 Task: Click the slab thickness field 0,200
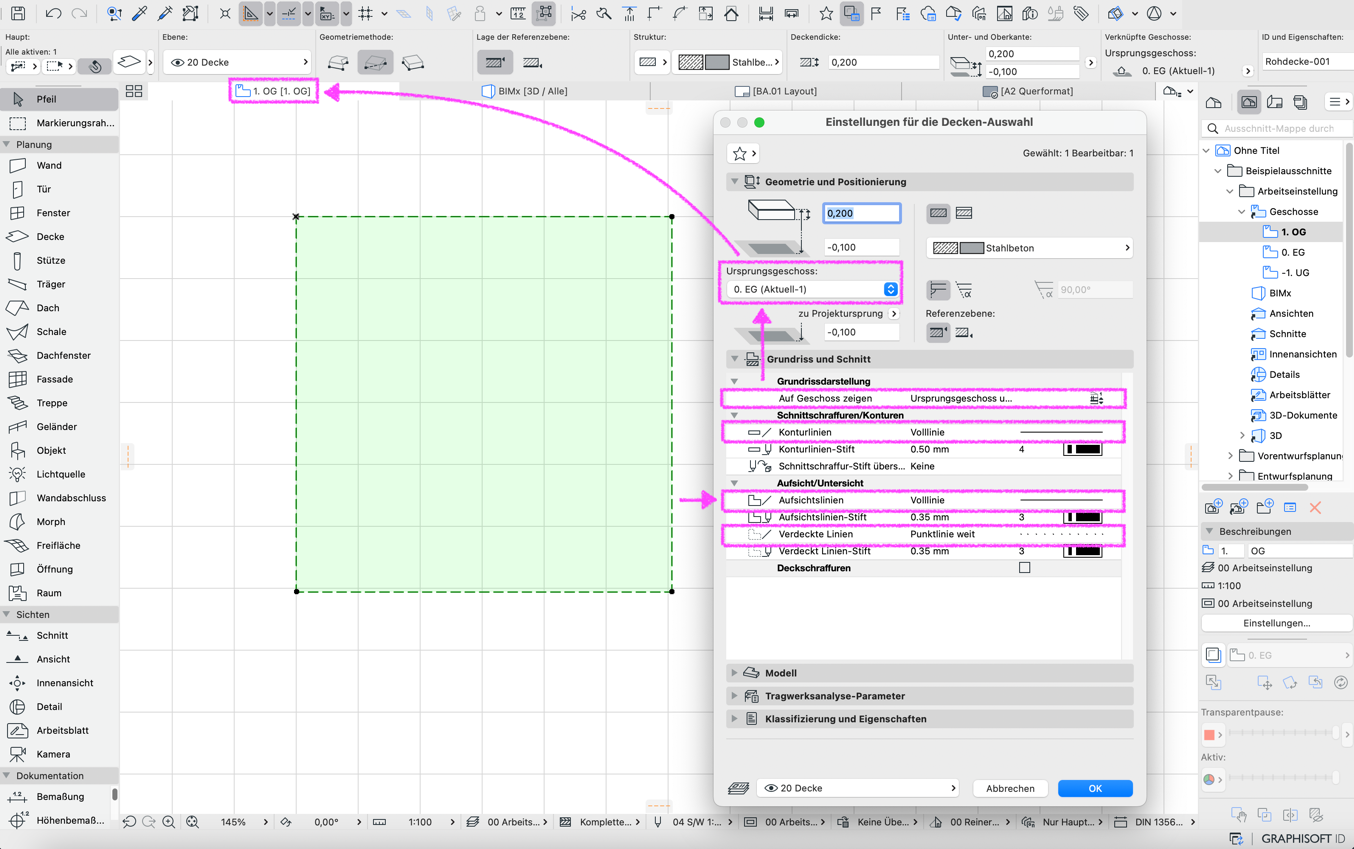click(861, 213)
